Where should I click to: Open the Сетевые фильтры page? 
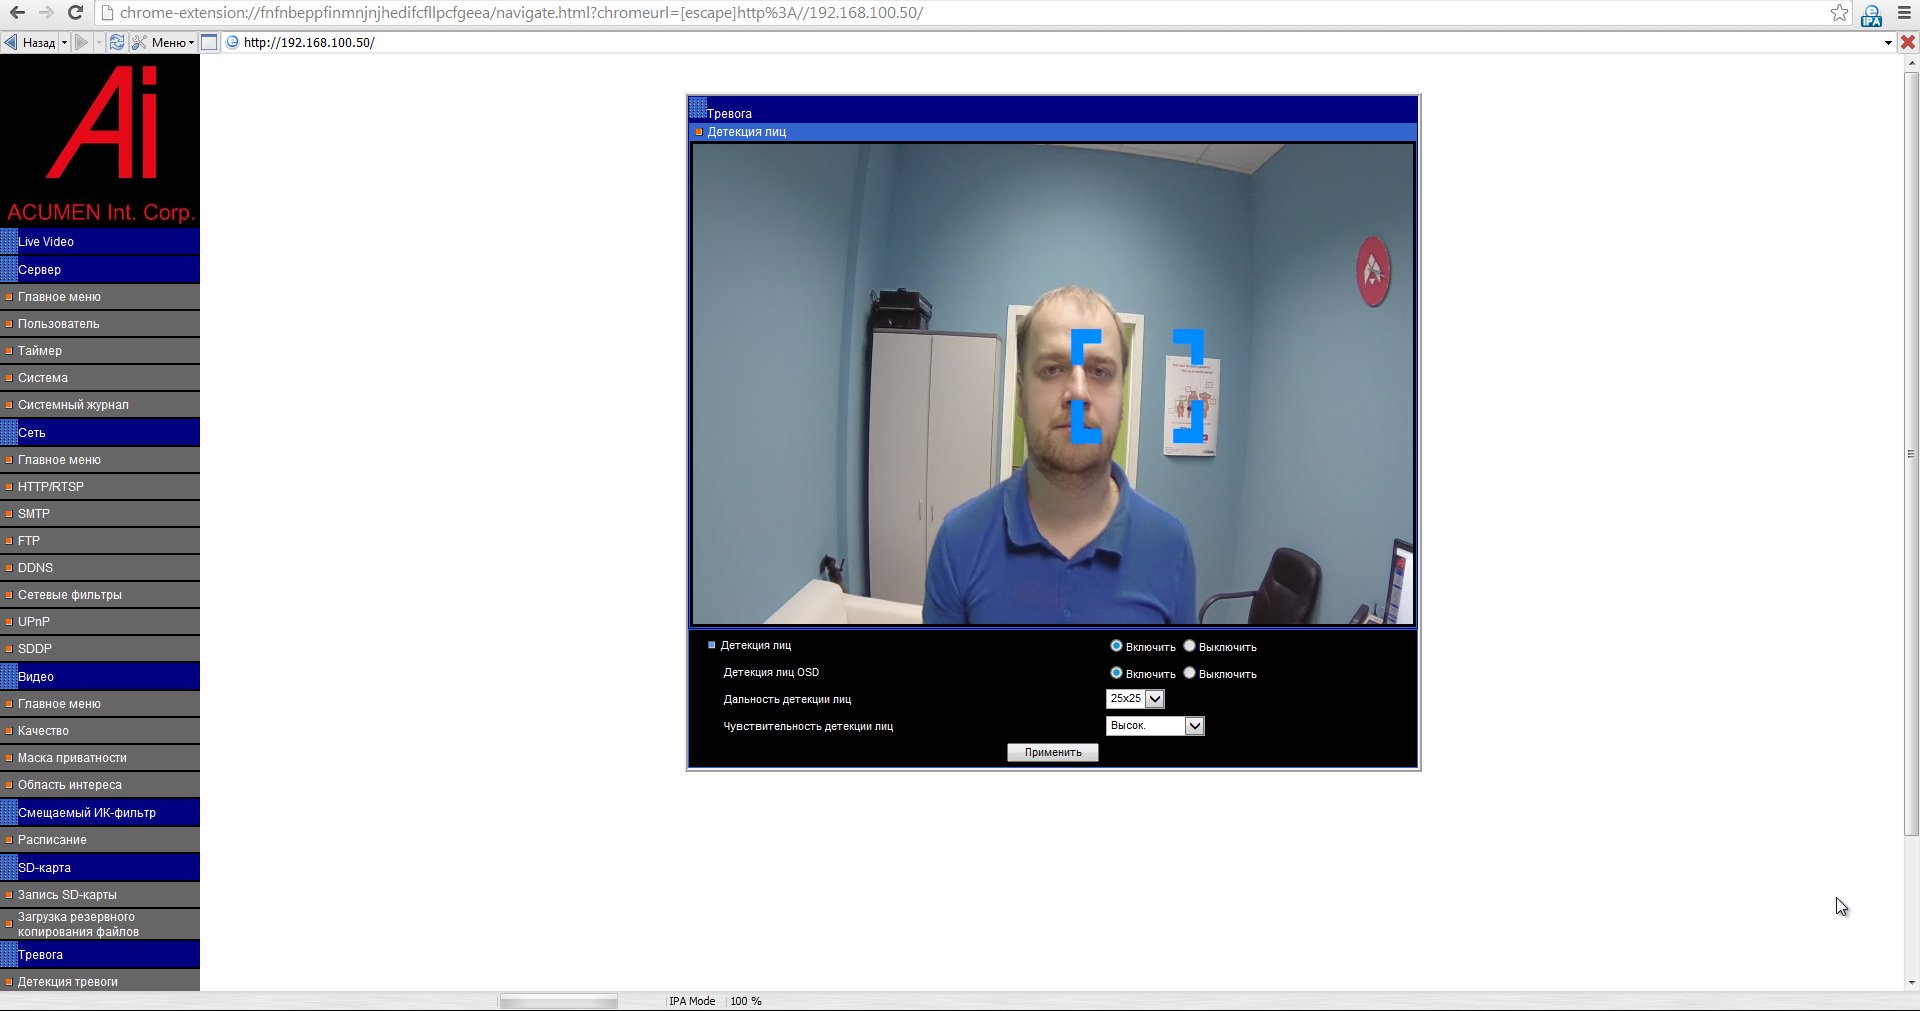100,595
